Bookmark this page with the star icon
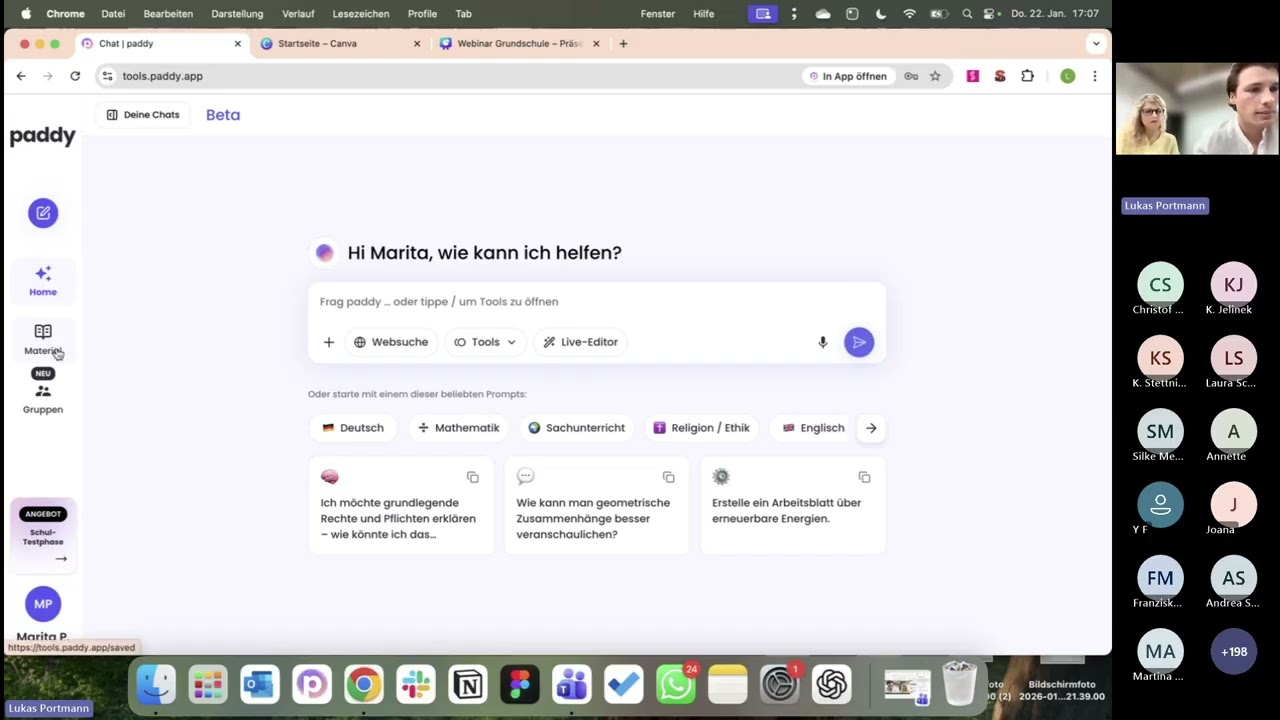This screenshot has width=1280, height=720. pos(935,76)
